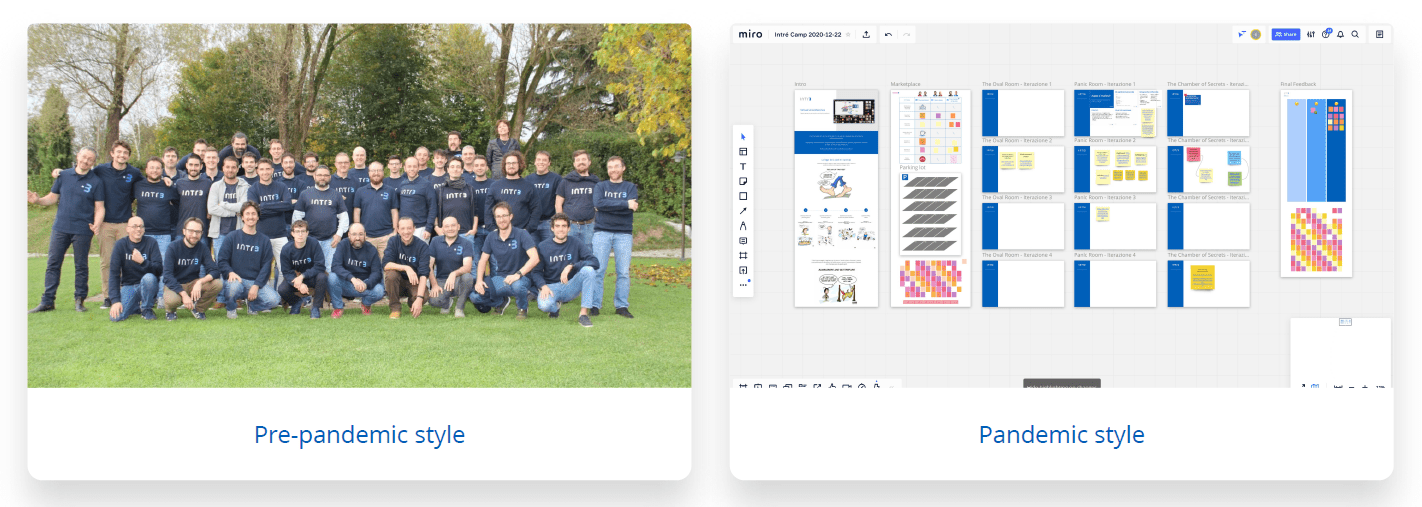Select Panic Room - Iterazione 1 label

1105,84
